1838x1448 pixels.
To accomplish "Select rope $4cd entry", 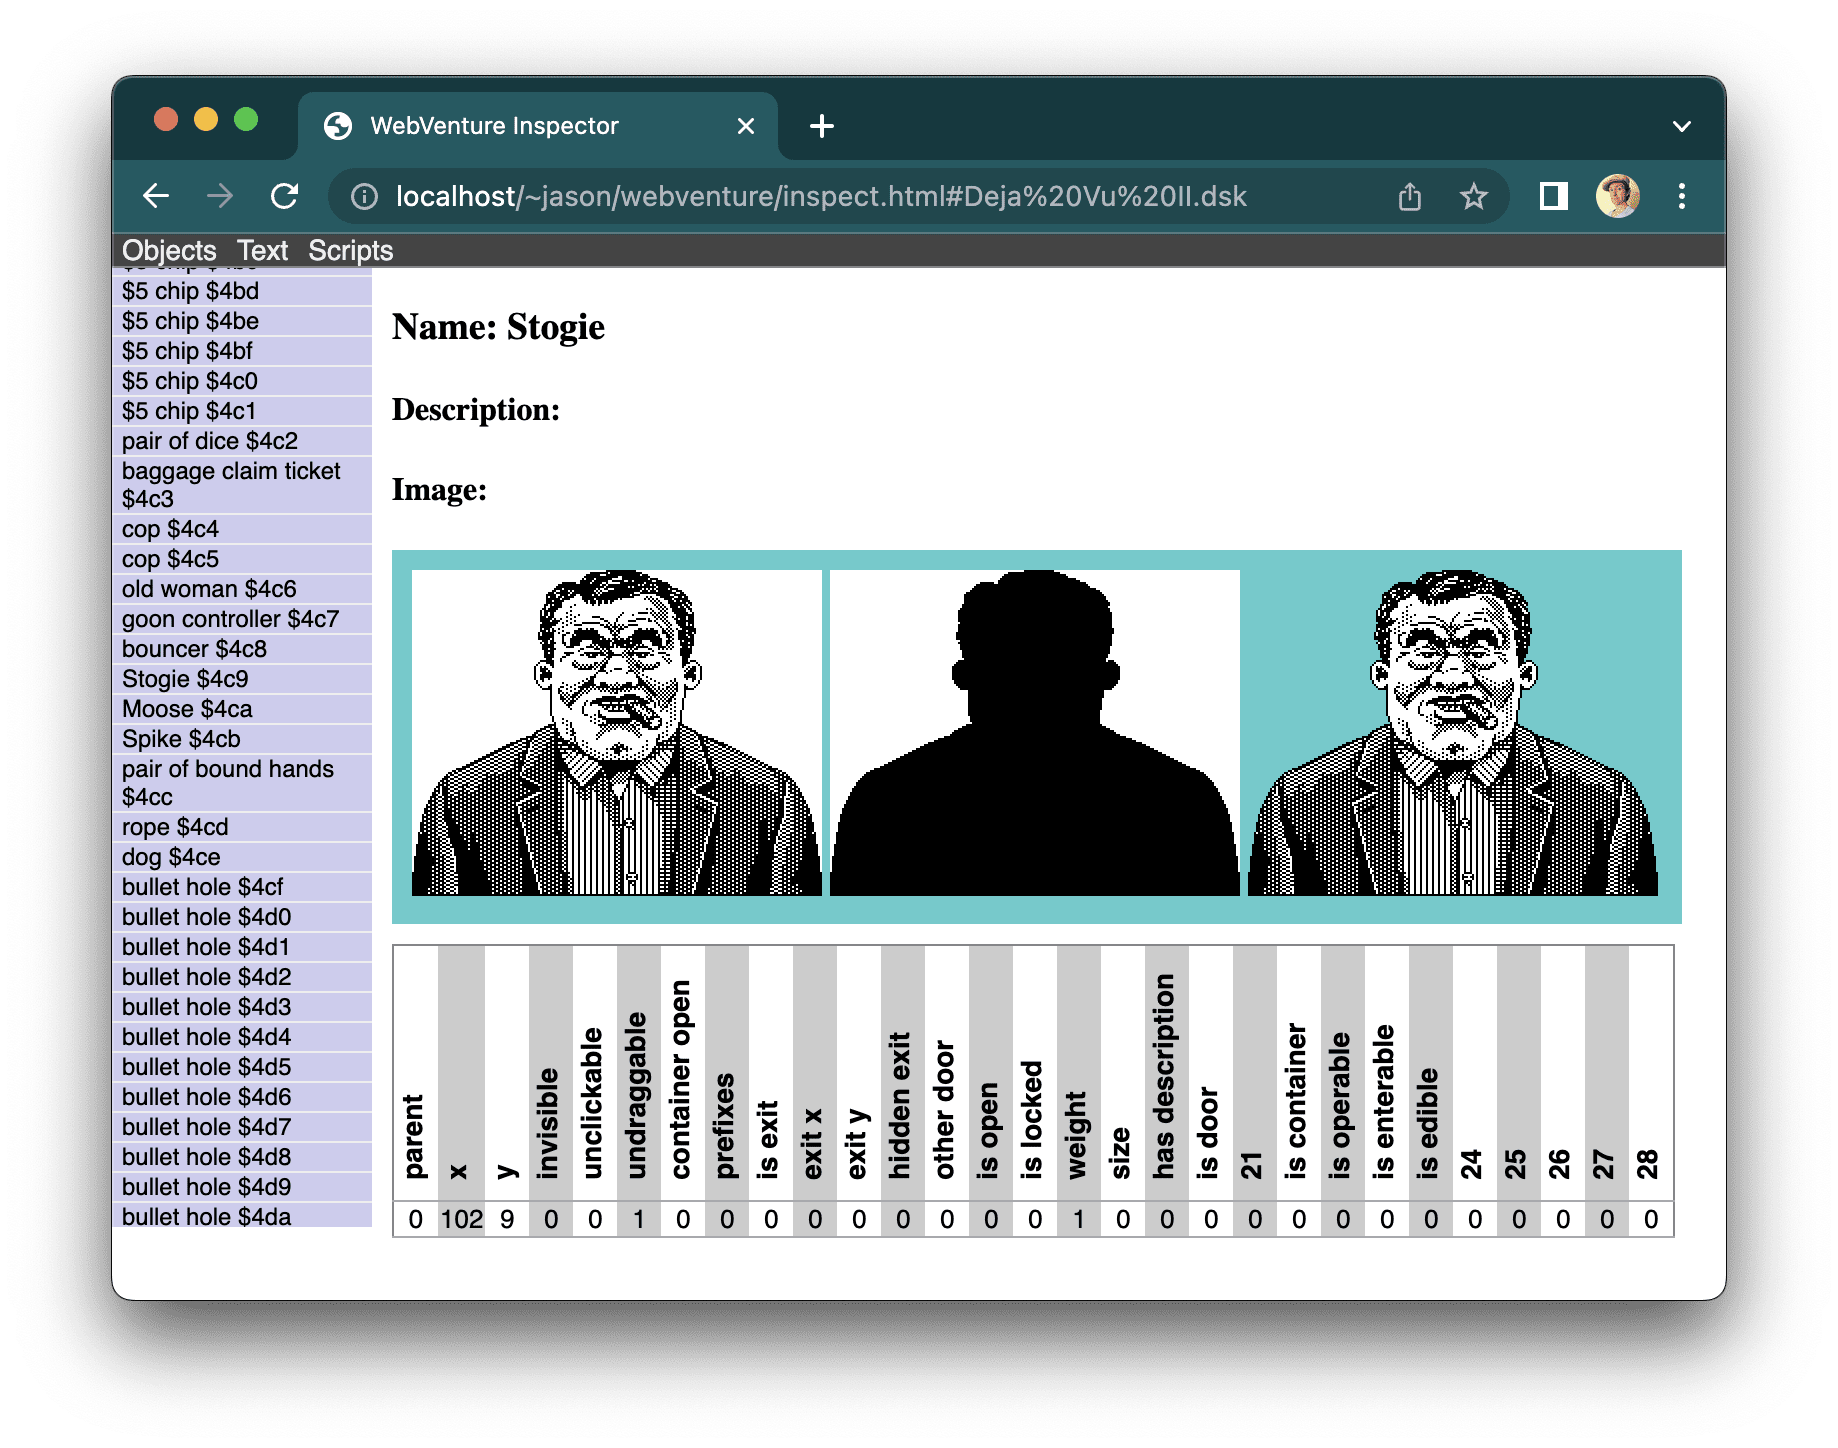I will coord(242,827).
